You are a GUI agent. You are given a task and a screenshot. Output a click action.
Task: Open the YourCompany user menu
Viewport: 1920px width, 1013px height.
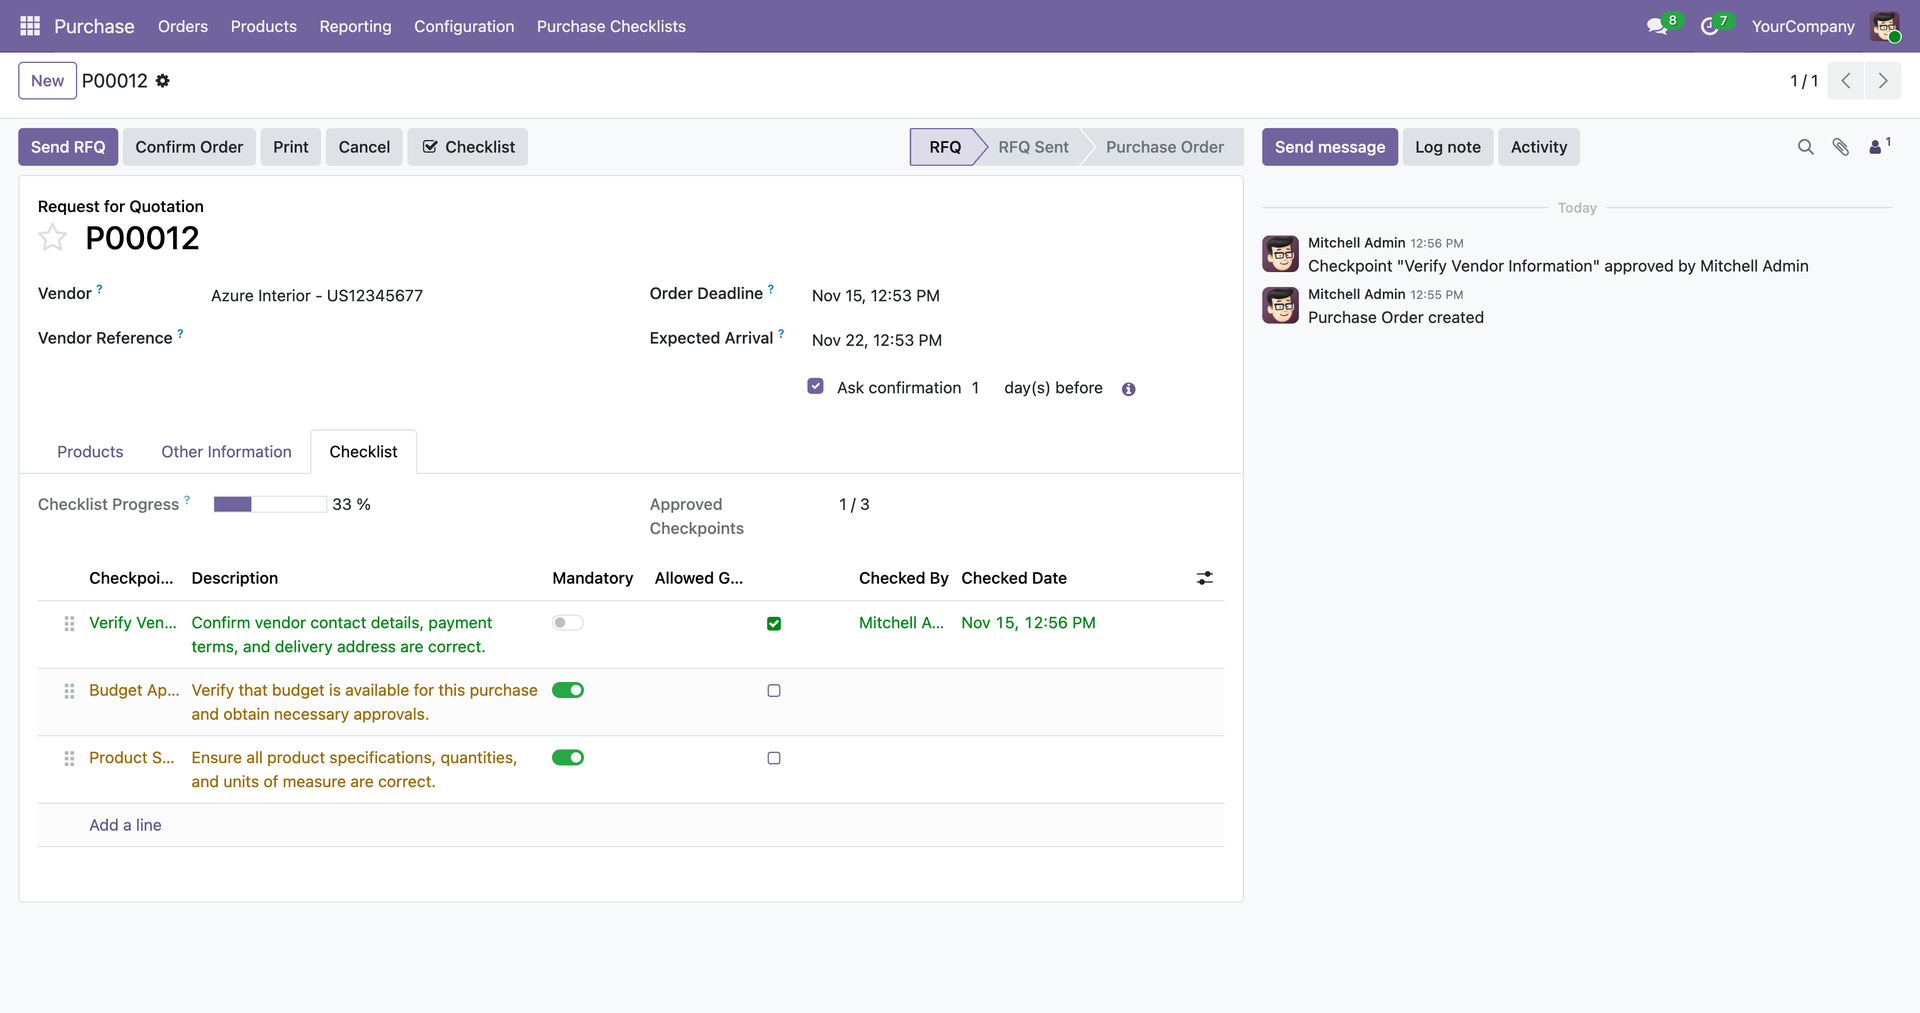coord(1802,26)
